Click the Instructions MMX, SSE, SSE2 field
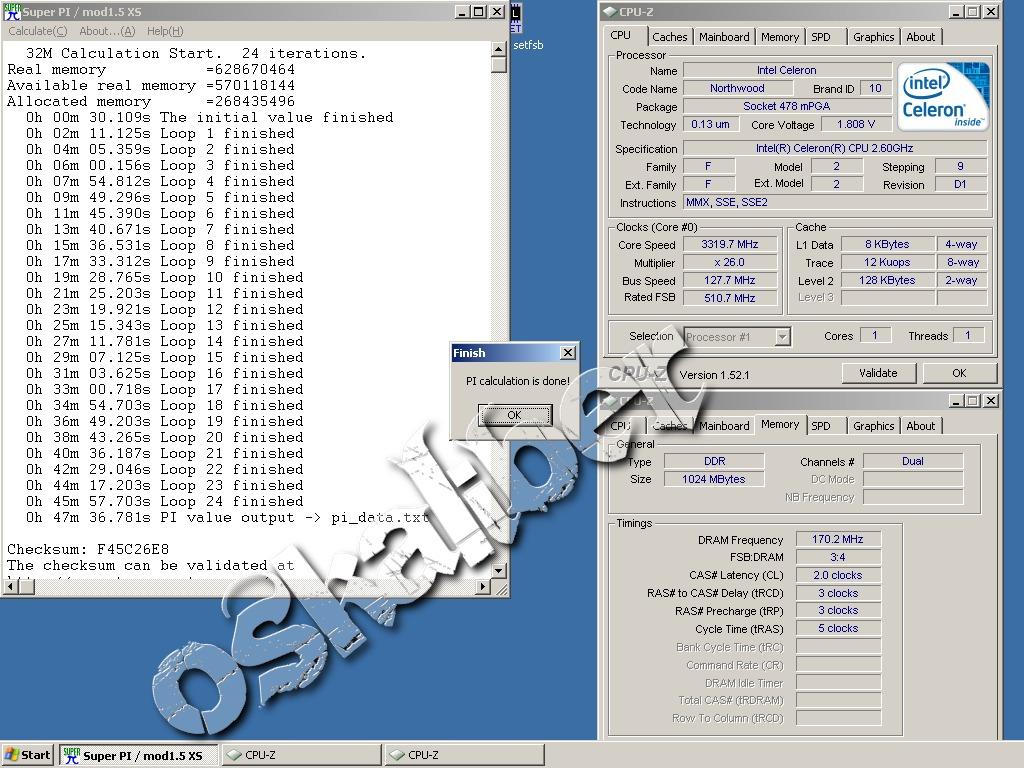 click(835, 202)
